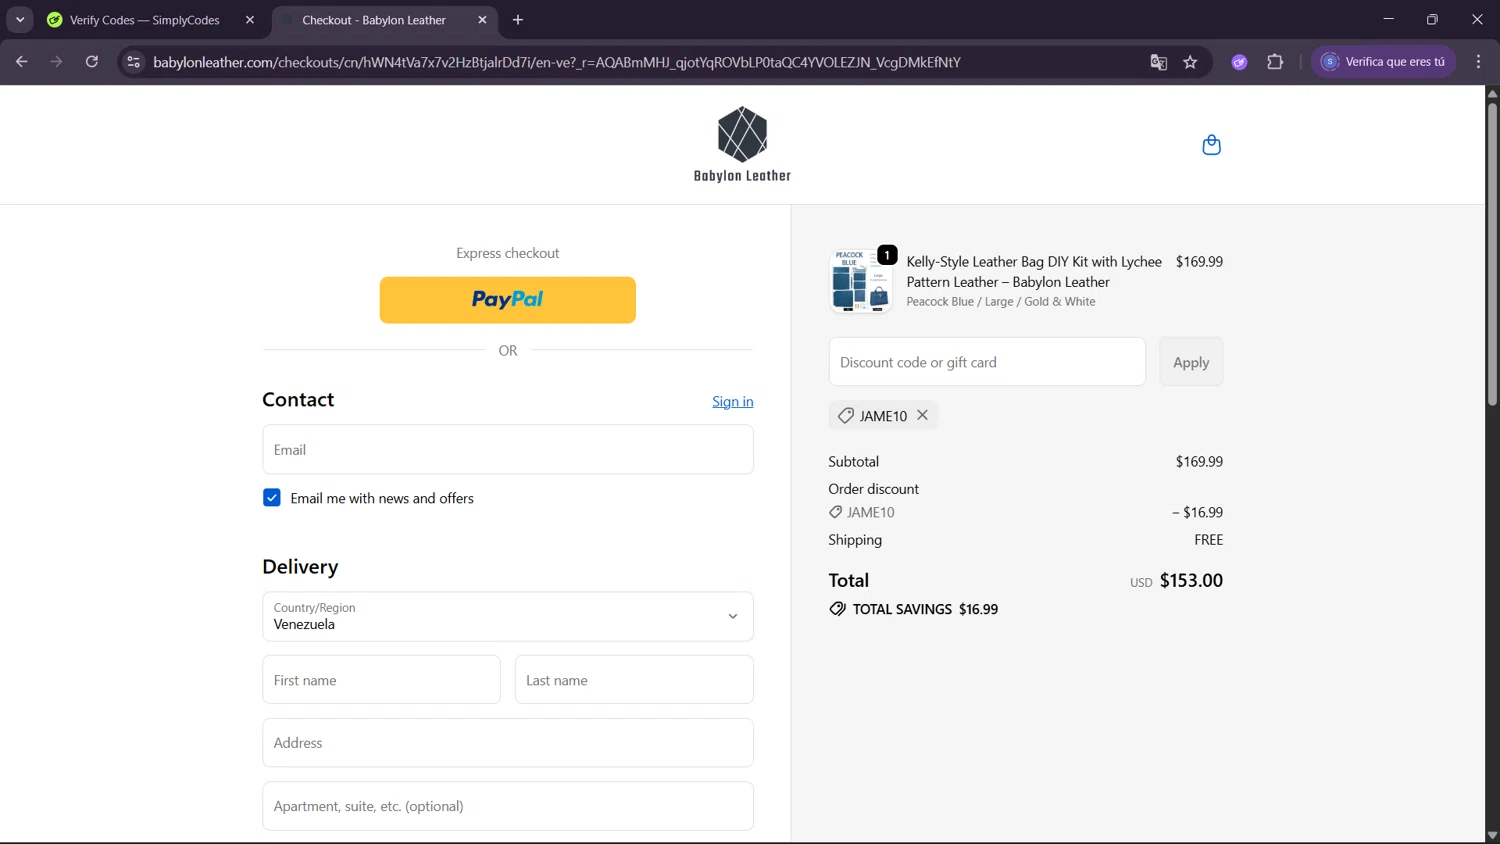Click the First name field
Image resolution: width=1500 pixels, height=844 pixels.
click(381, 680)
